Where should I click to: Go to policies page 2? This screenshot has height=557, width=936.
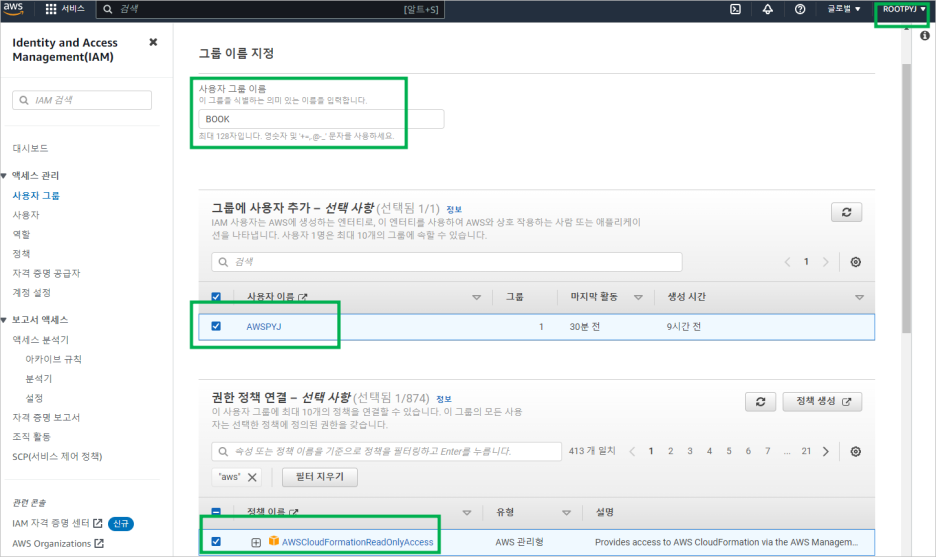(x=670, y=451)
